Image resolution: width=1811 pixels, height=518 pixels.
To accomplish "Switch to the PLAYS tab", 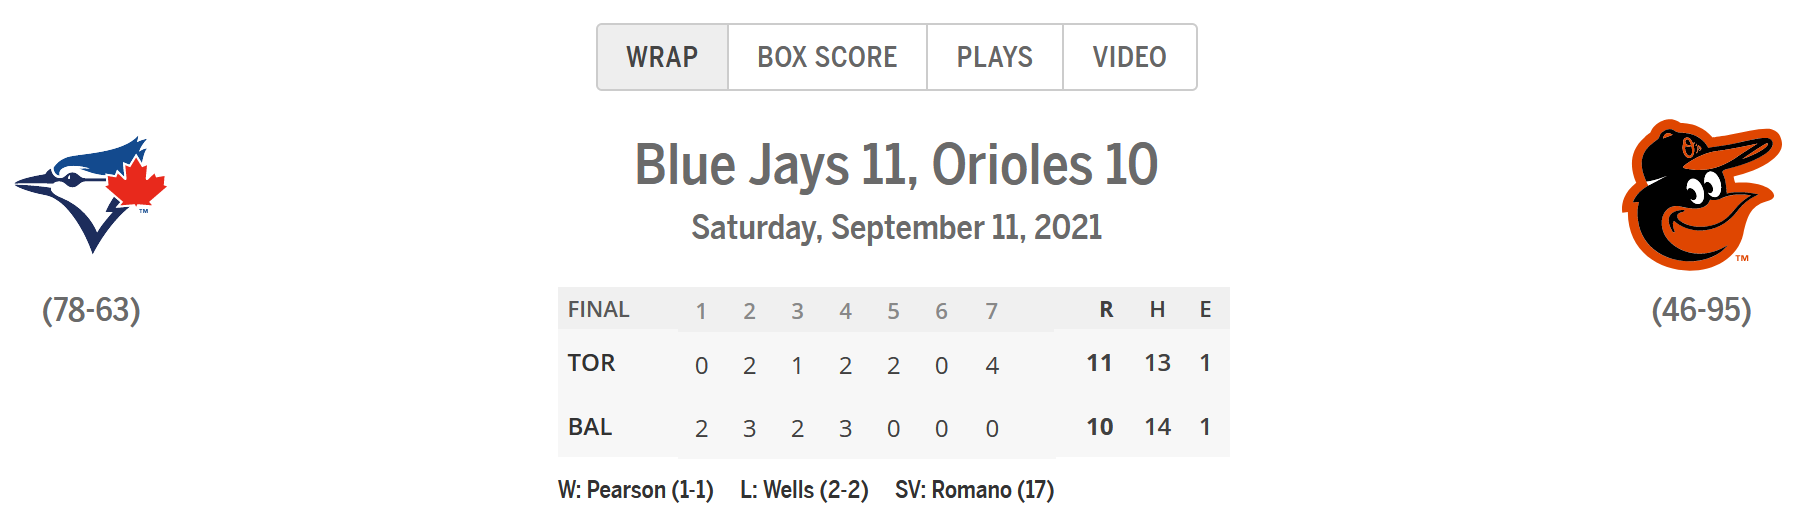I will pyautogui.click(x=994, y=57).
